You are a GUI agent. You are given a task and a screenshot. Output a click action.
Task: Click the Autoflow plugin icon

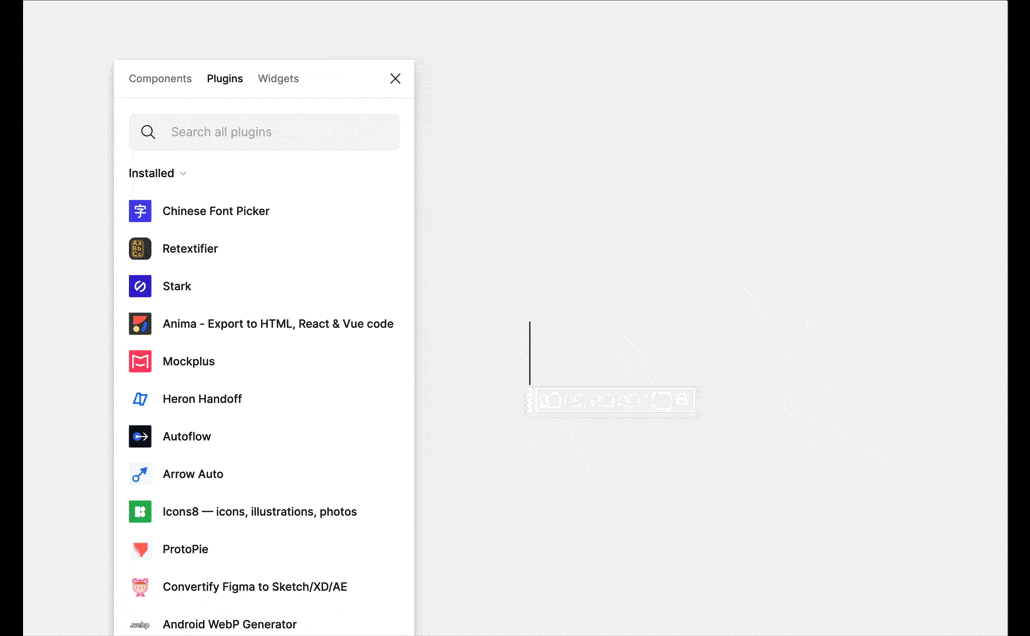140,436
